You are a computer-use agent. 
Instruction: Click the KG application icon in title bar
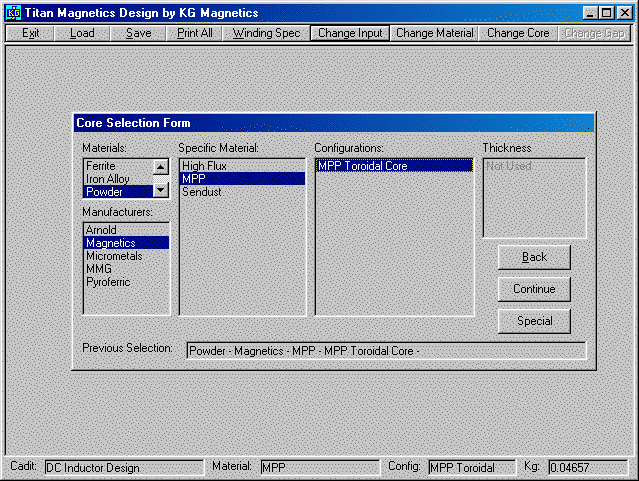[13, 13]
